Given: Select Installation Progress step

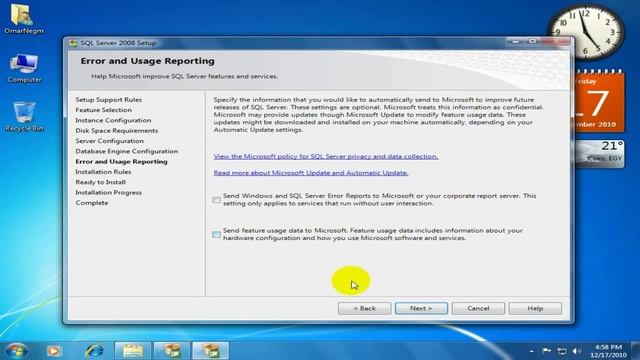Looking at the screenshot, I should tap(109, 192).
